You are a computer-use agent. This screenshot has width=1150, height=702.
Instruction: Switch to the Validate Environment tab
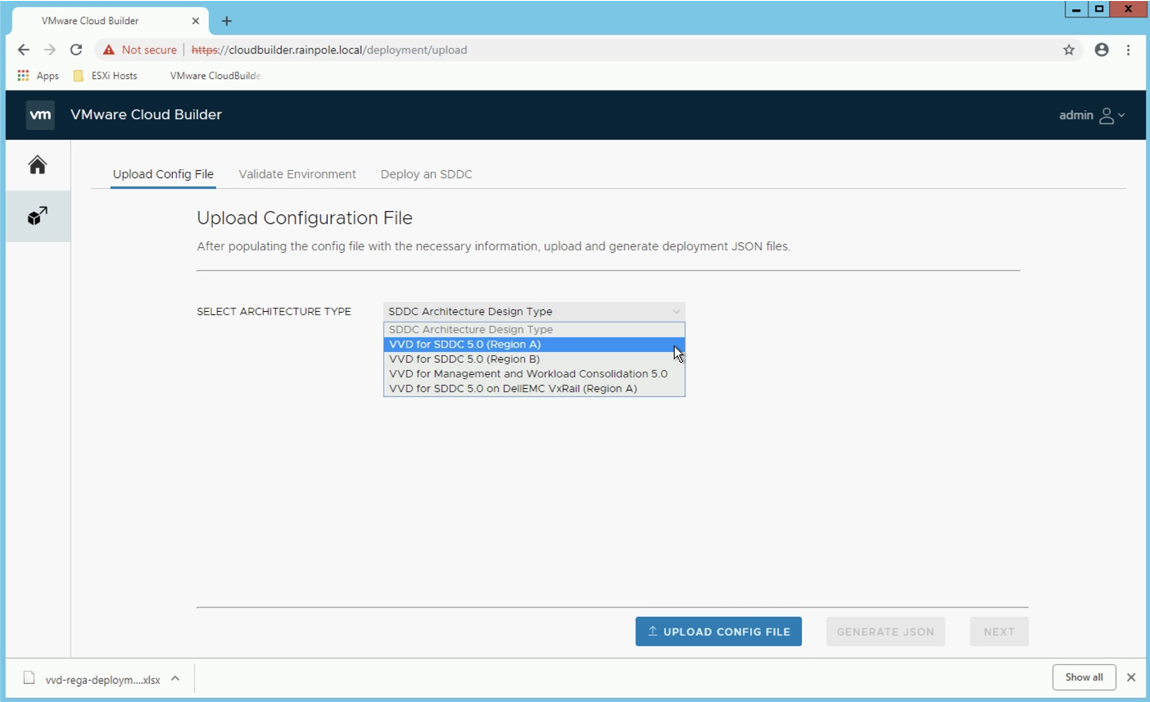297,174
